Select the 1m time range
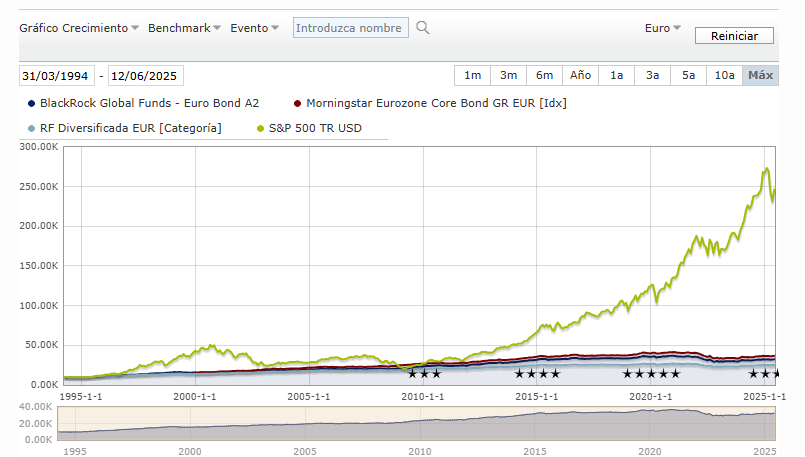The width and height of the screenshot is (805, 457). [472, 75]
